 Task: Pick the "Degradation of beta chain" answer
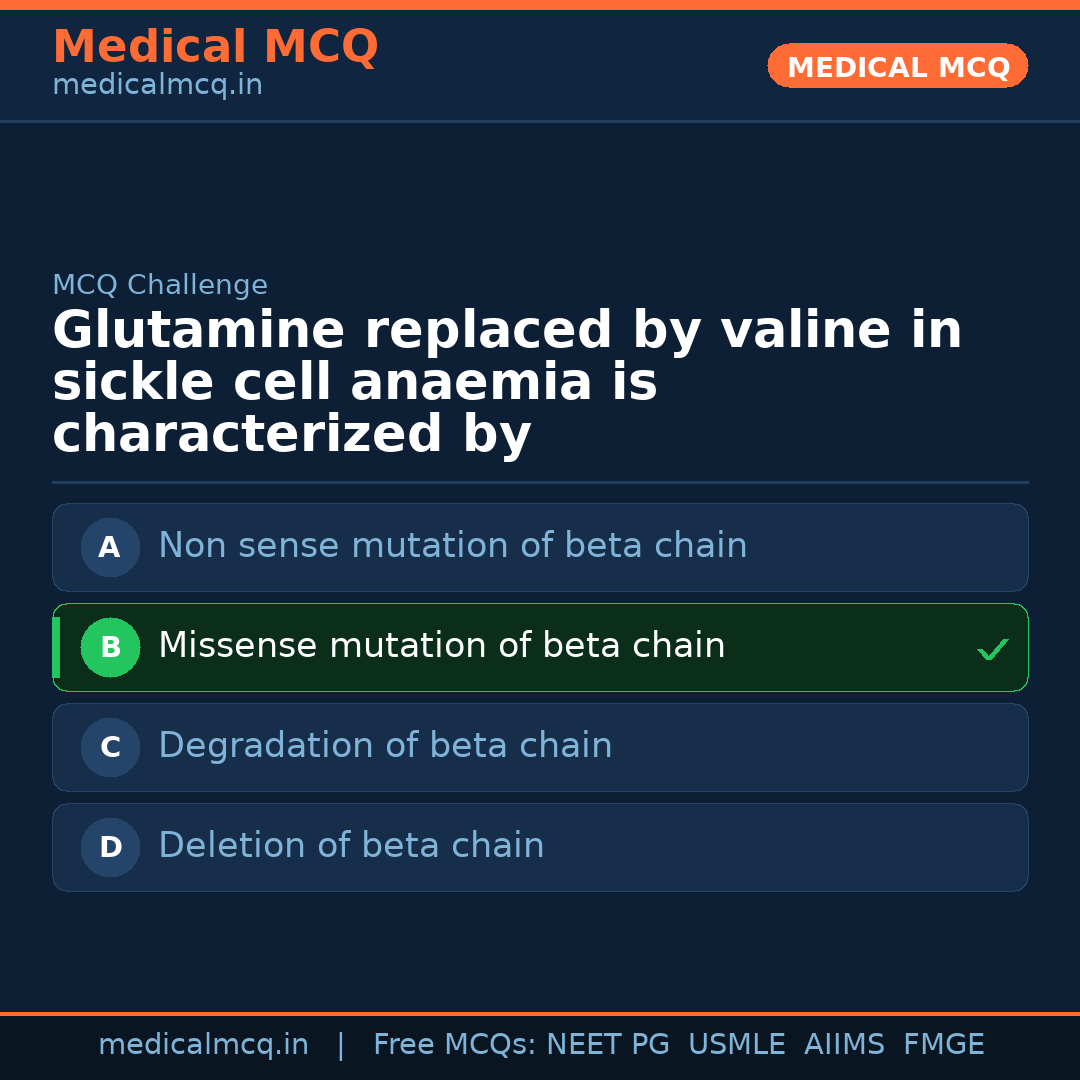coord(385,746)
